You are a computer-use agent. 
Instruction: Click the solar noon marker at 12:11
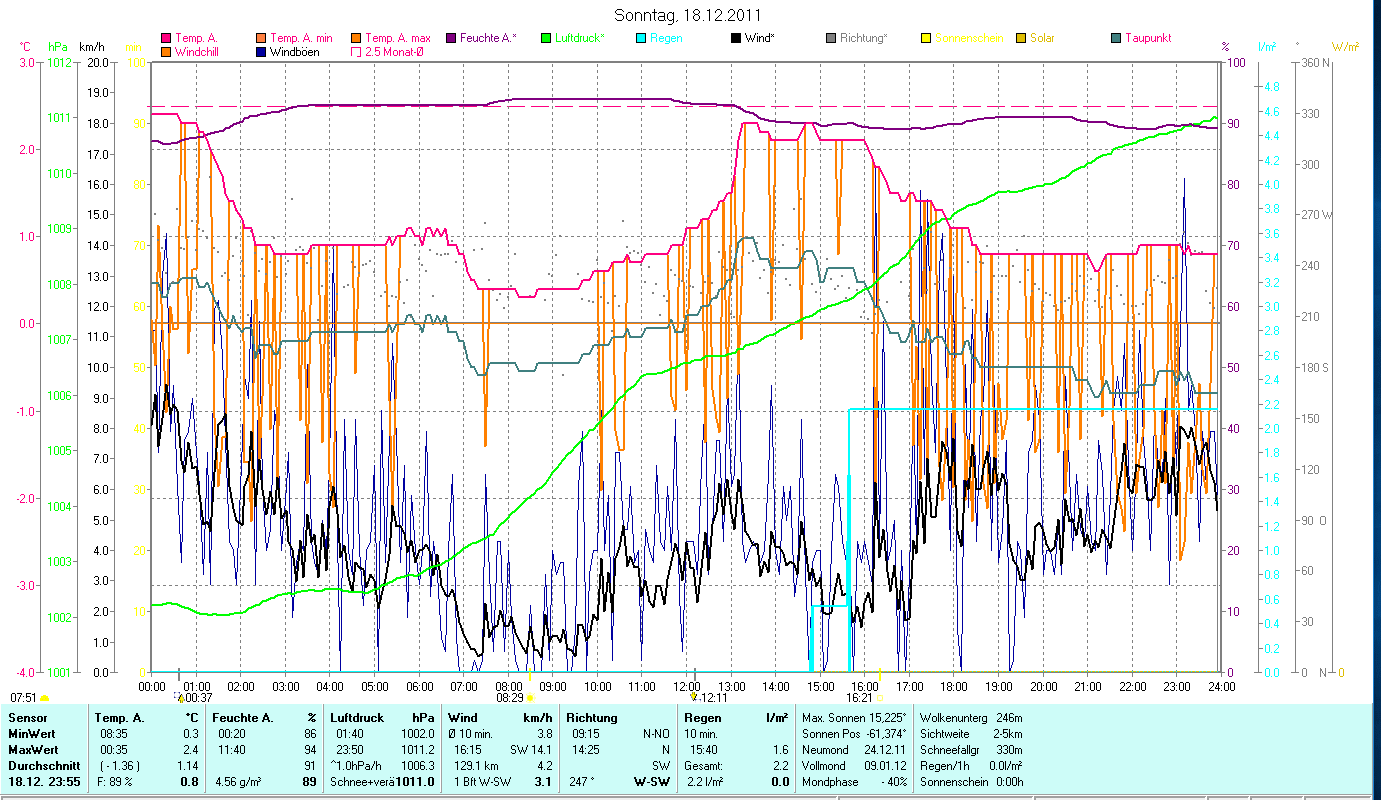[694, 696]
